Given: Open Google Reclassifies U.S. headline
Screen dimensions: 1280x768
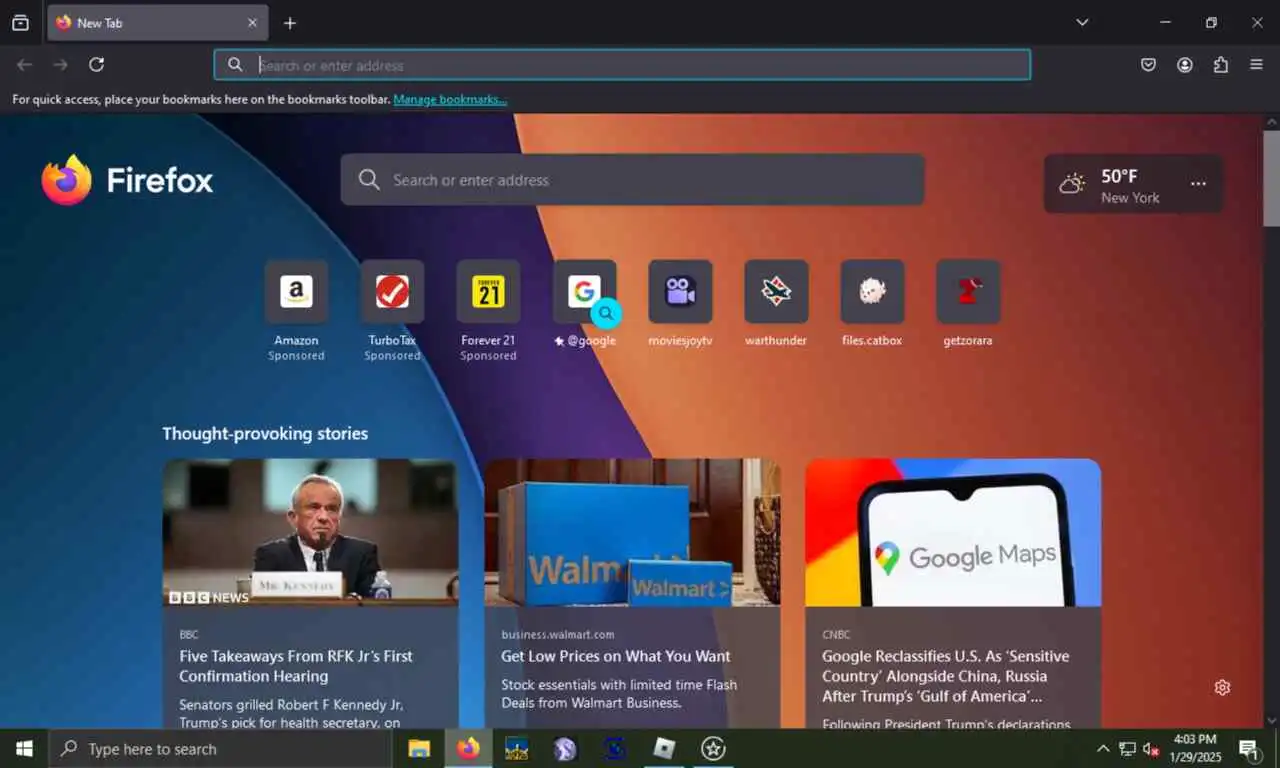Looking at the screenshot, I should click(946, 676).
